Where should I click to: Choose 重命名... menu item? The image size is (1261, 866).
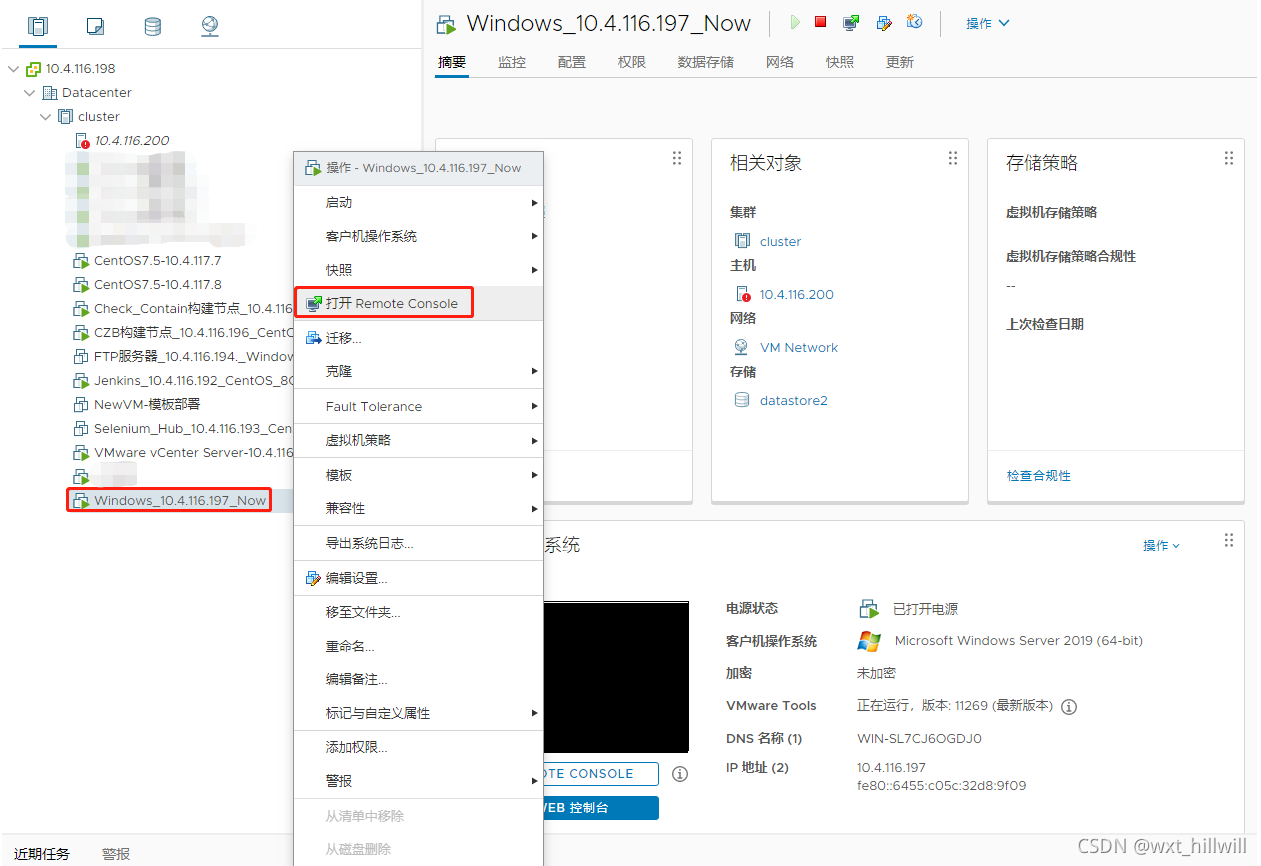[x=418, y=646]
